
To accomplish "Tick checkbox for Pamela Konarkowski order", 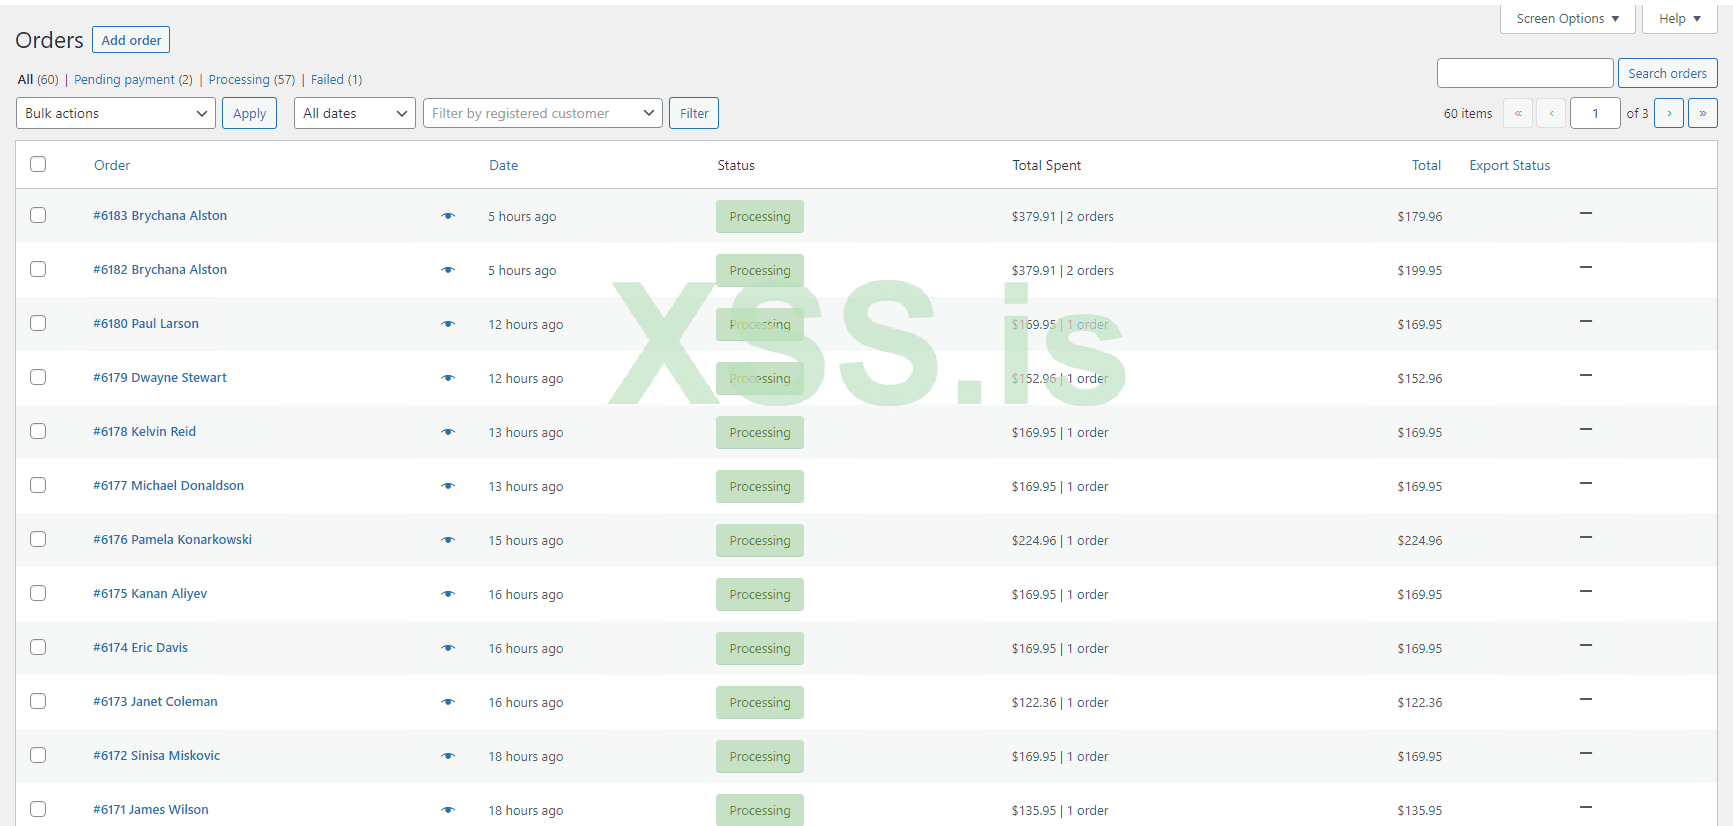I will (38, 539).
